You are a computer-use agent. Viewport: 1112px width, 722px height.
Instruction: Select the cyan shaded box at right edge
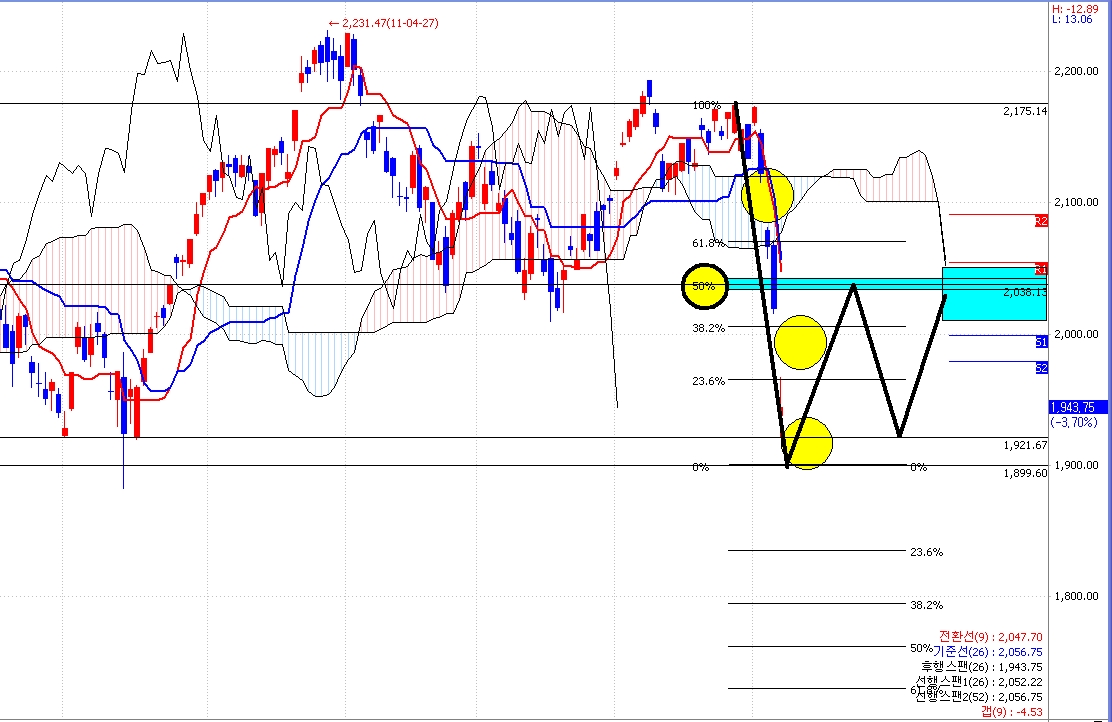click(994, 294)
